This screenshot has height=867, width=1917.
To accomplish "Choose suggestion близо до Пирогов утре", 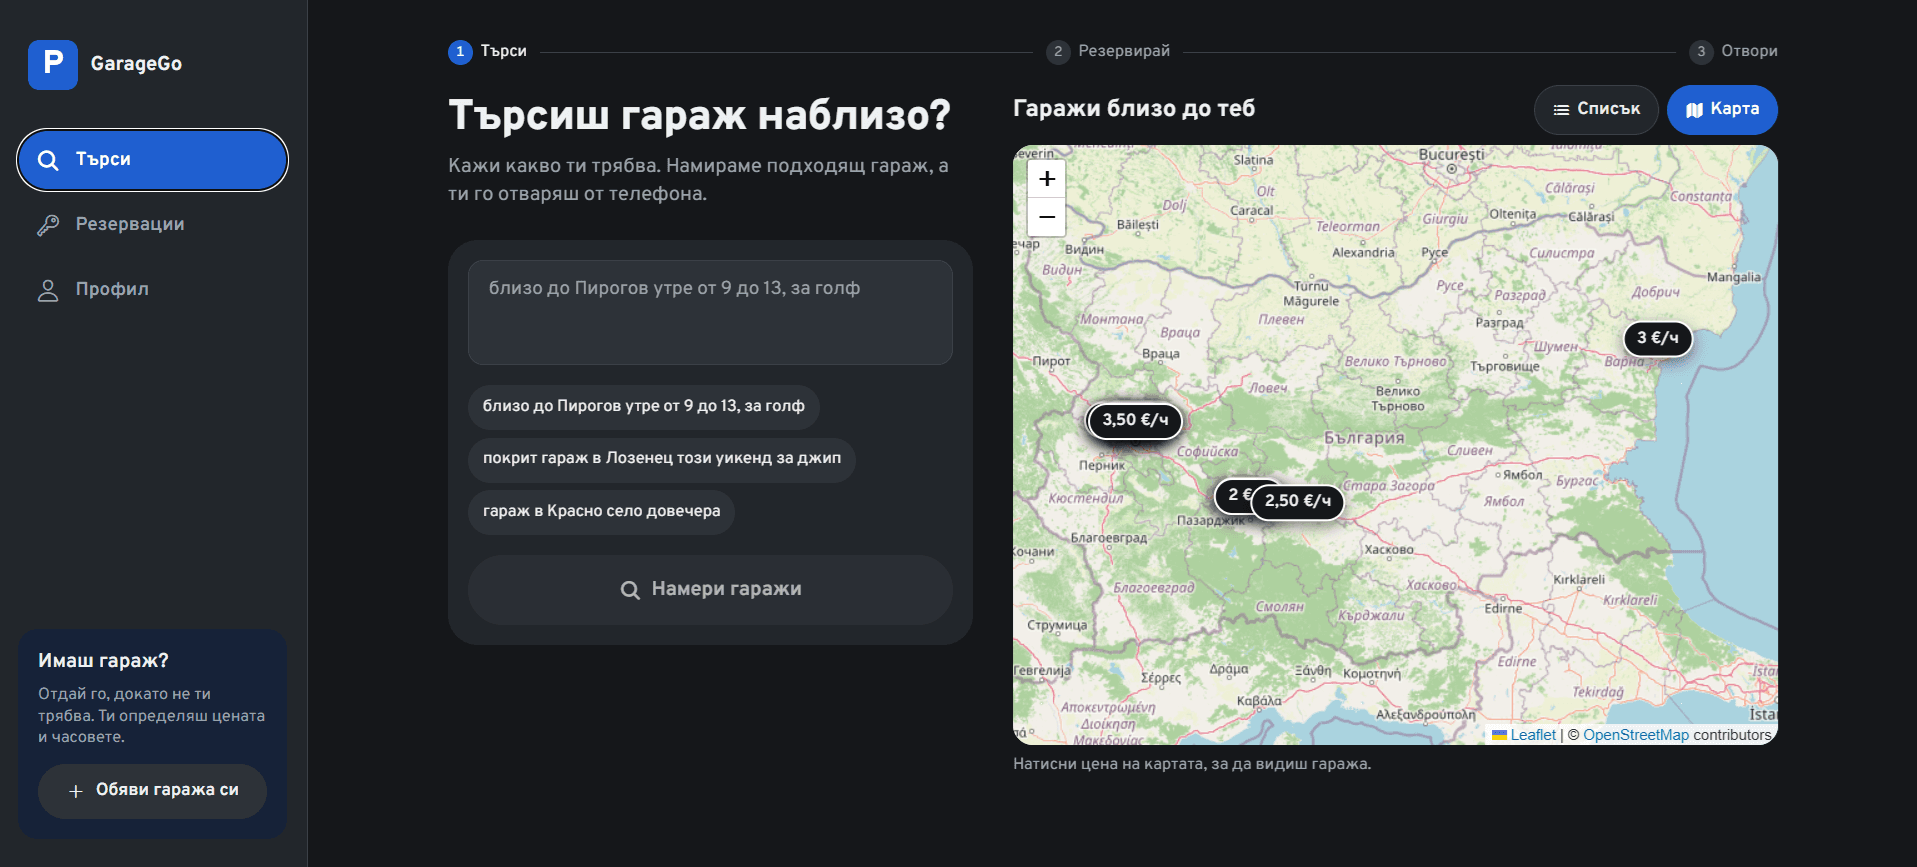I will click(643, 406).
